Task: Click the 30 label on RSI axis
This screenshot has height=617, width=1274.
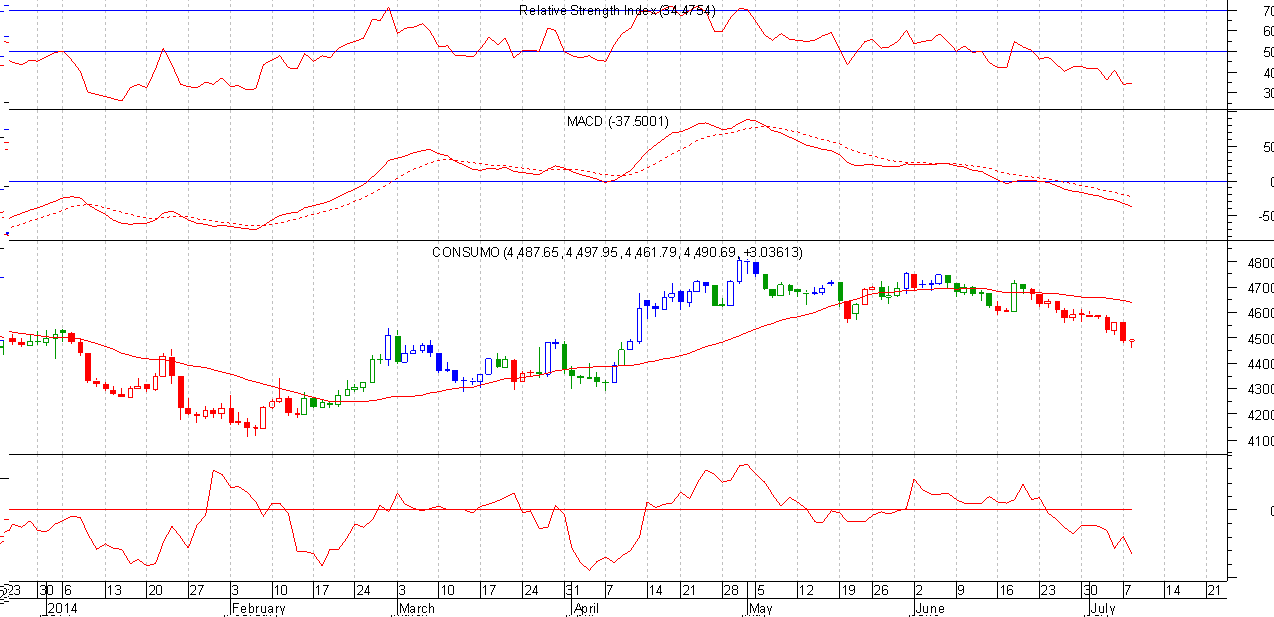Action: (1267, 93)
